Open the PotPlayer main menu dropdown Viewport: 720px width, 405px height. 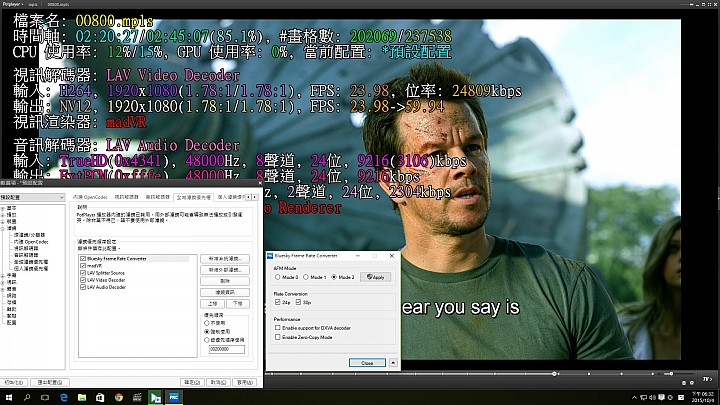pos(12,4)
